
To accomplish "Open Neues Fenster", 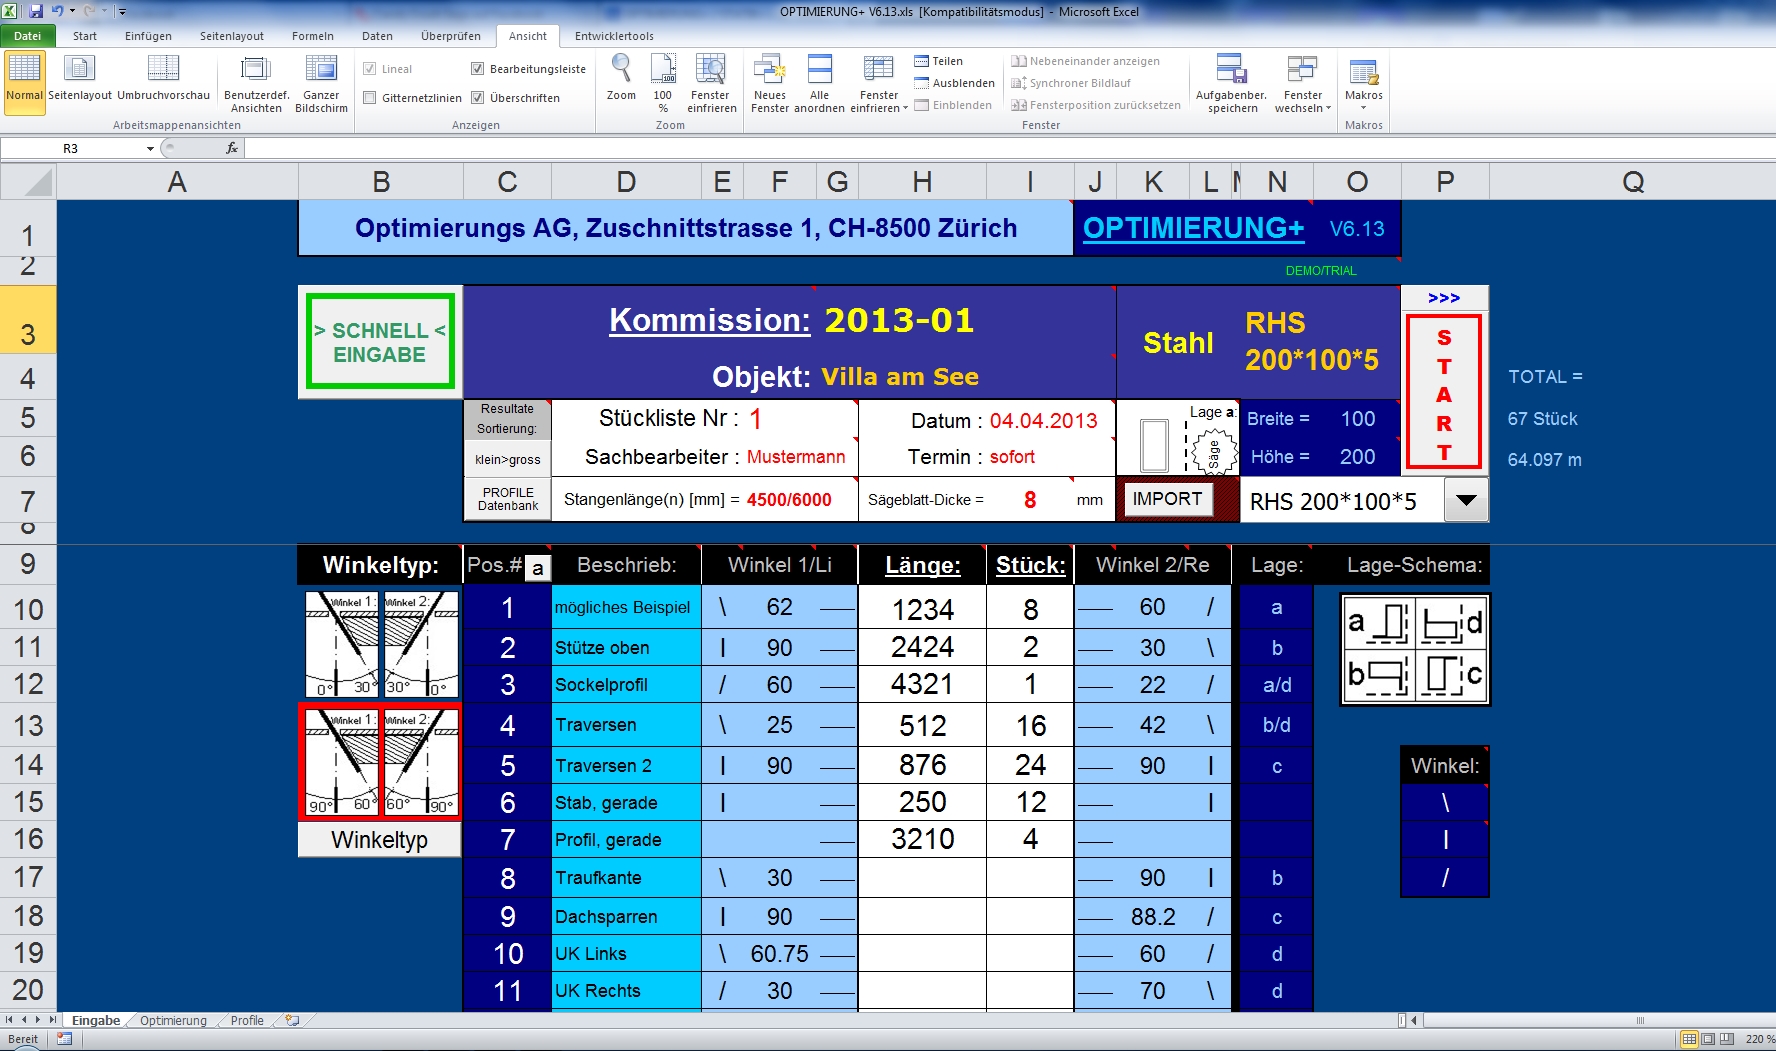I will [x=770, y=82].
